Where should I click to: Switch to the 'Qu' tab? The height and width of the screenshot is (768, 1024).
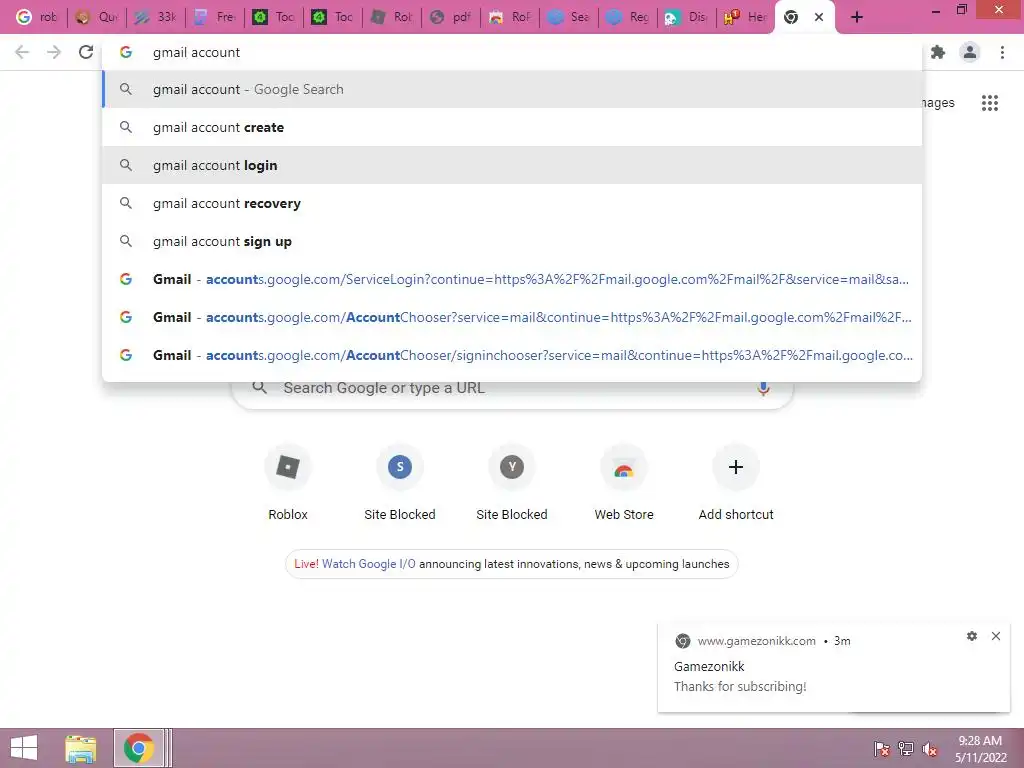click(96, 17)
